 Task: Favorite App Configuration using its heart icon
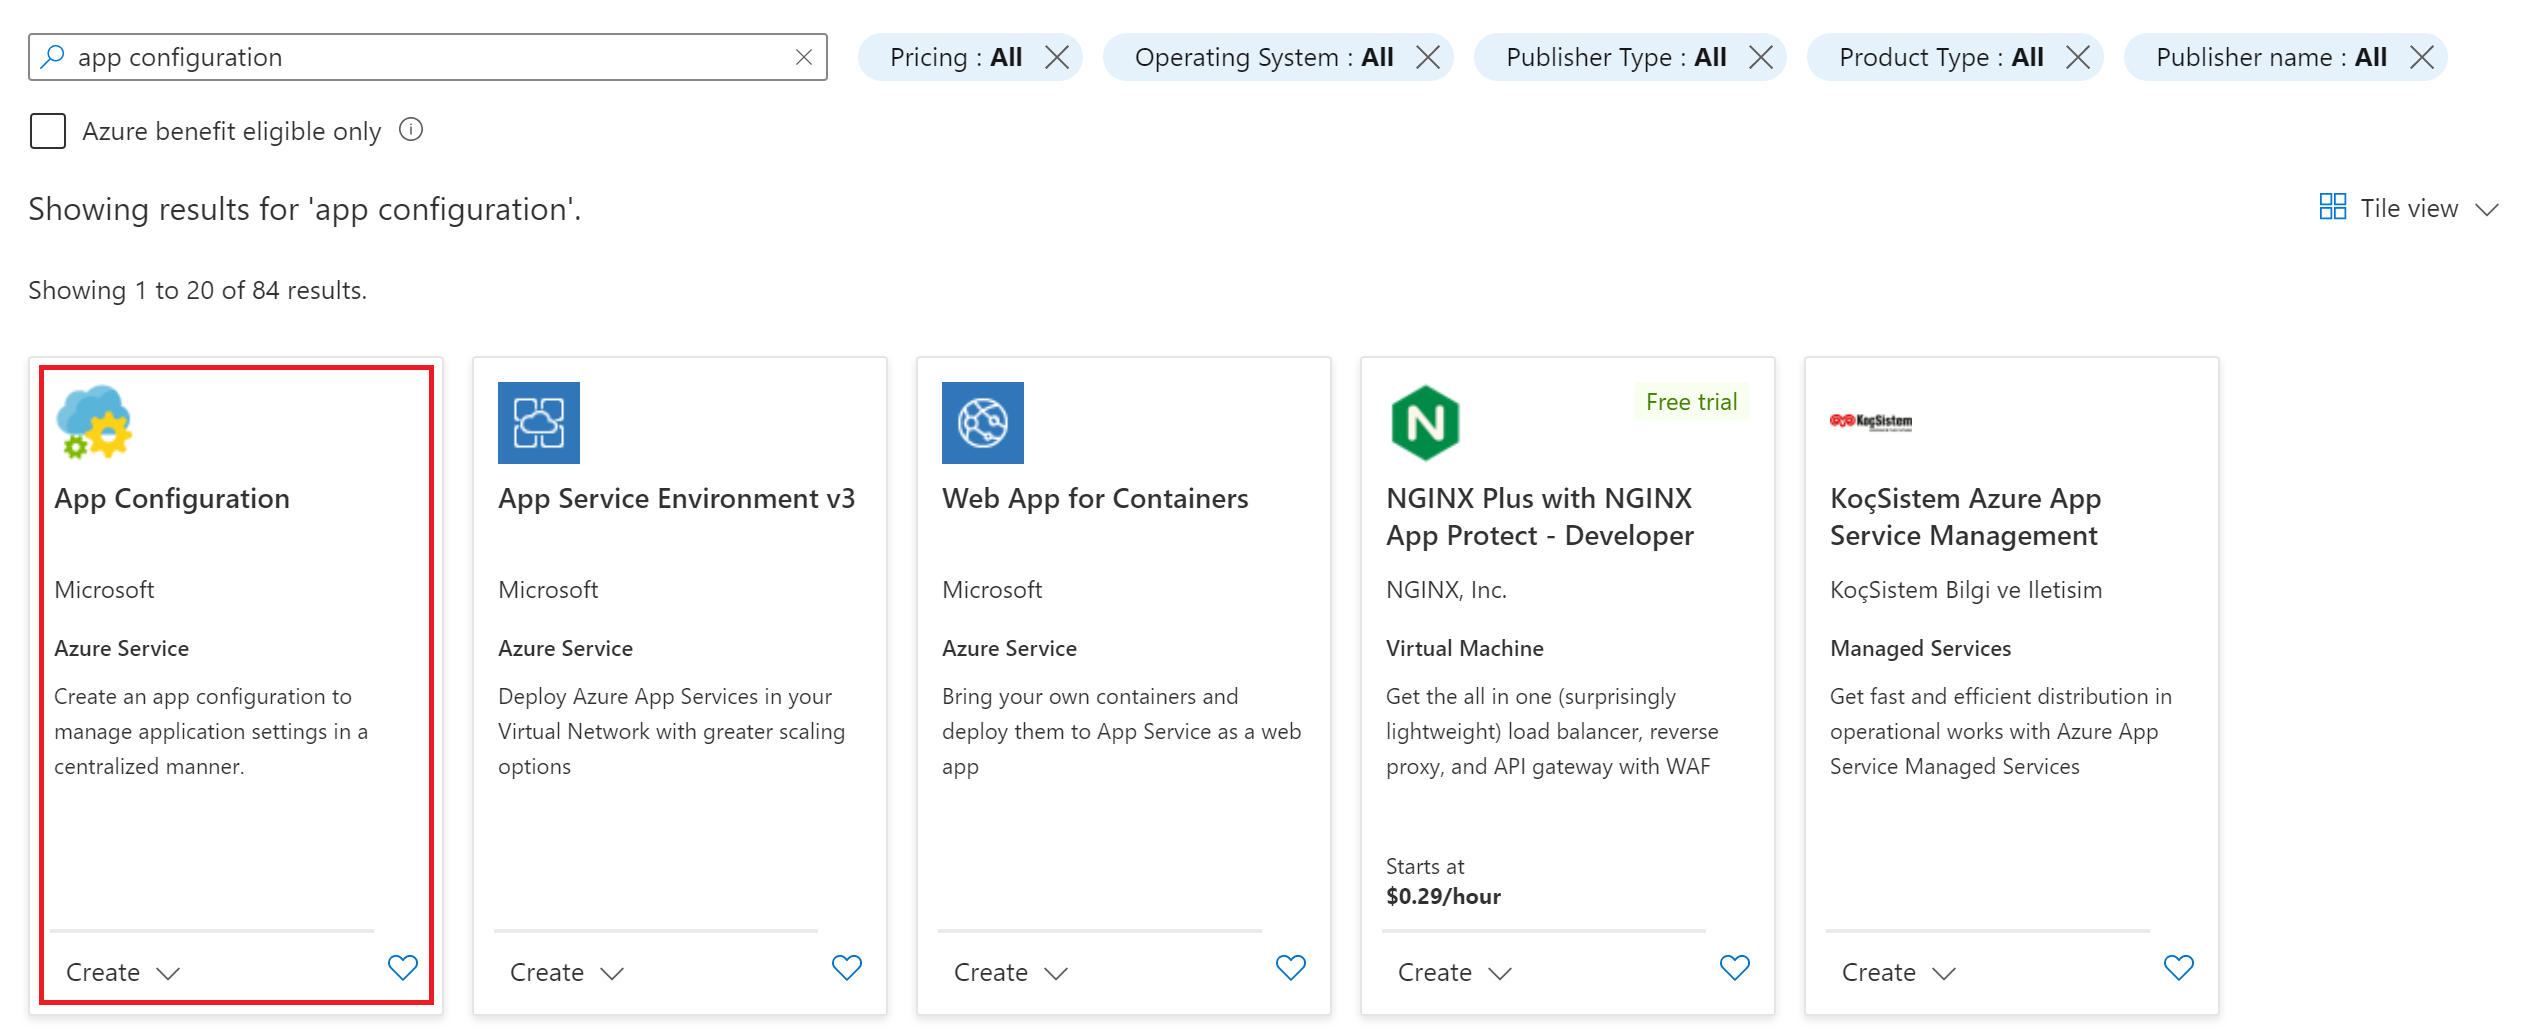coord(403,968)
